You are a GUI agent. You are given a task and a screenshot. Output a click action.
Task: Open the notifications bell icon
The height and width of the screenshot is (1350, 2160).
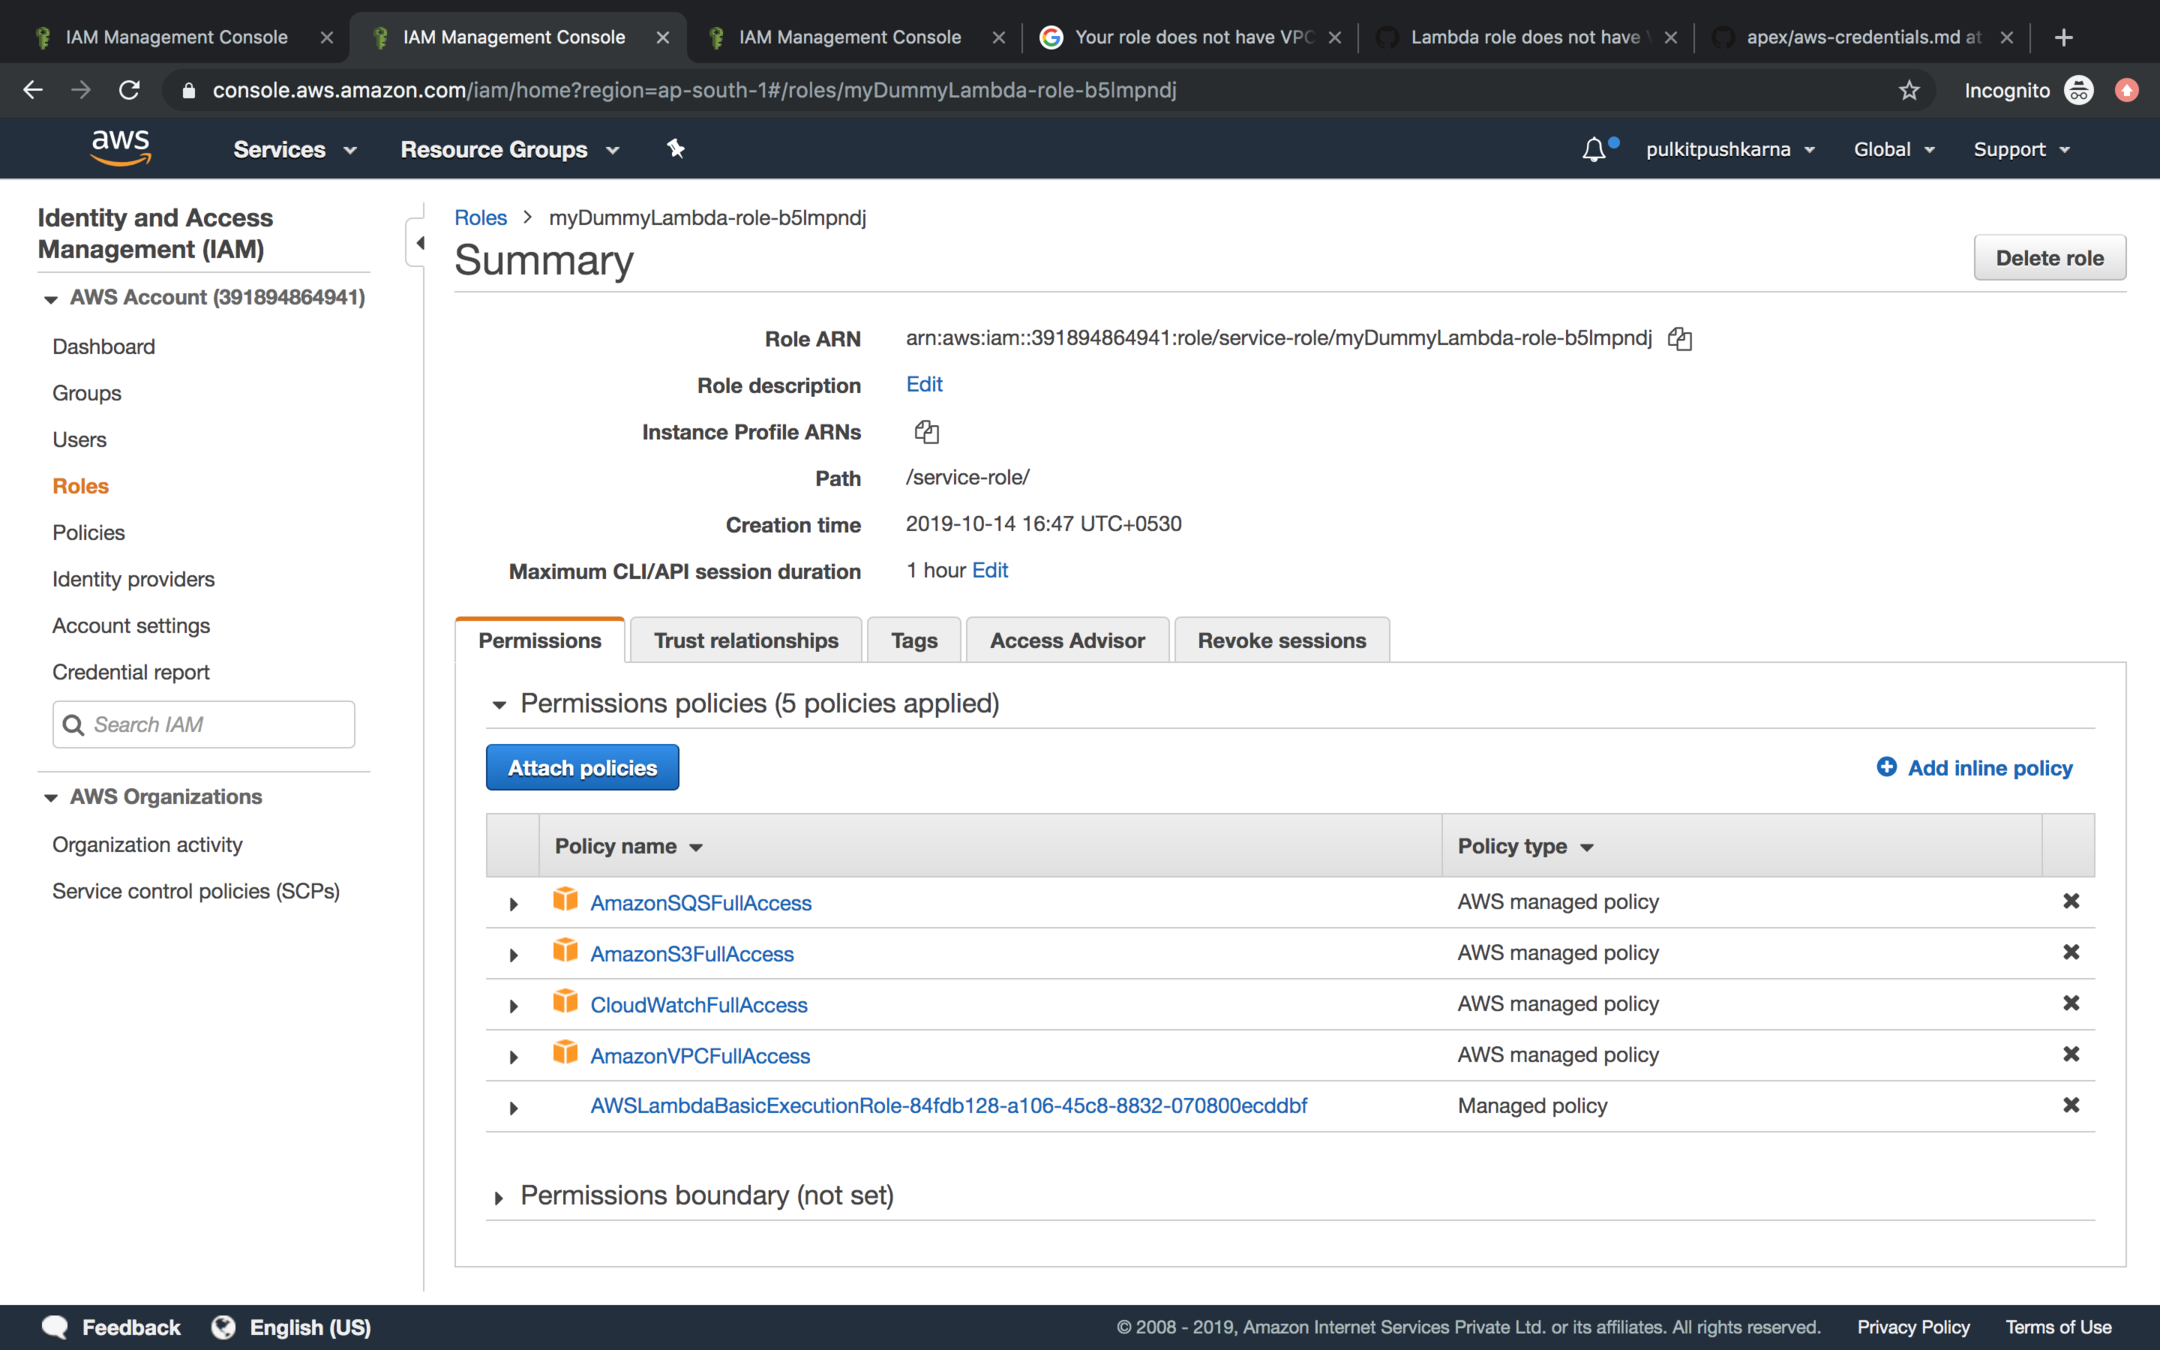[x=1594, y=150]
